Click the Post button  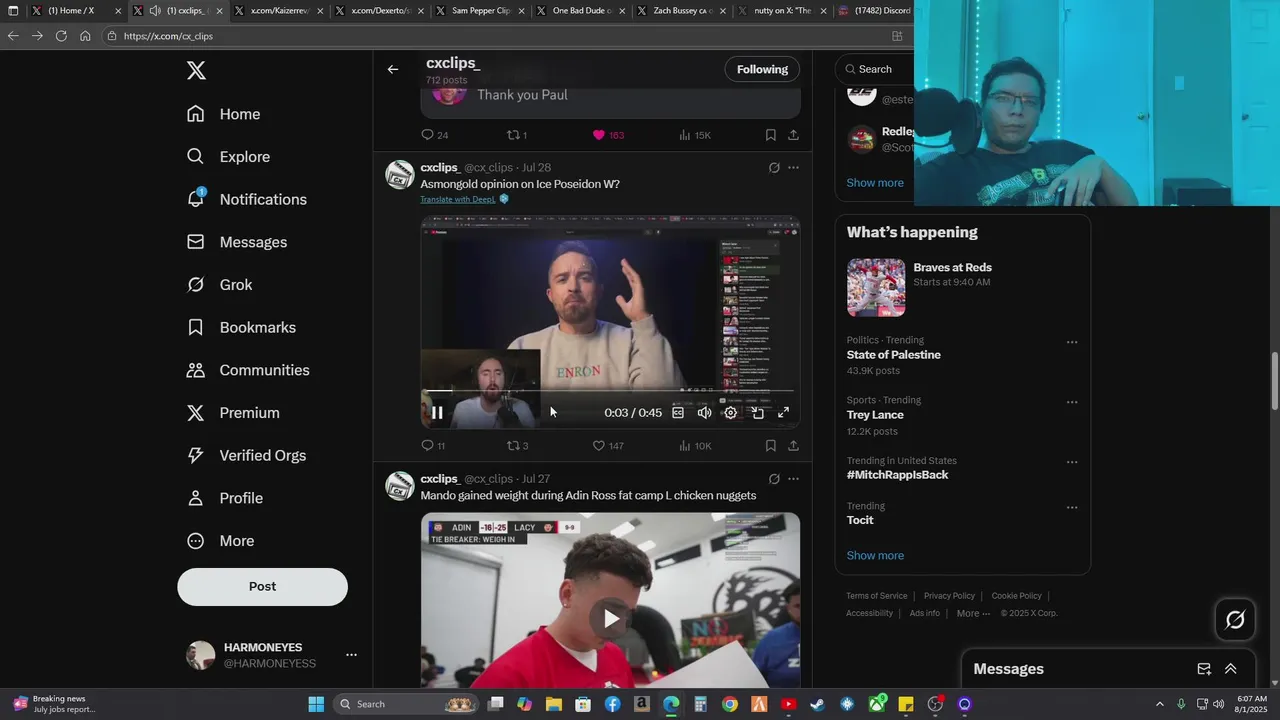click(262, 586)
